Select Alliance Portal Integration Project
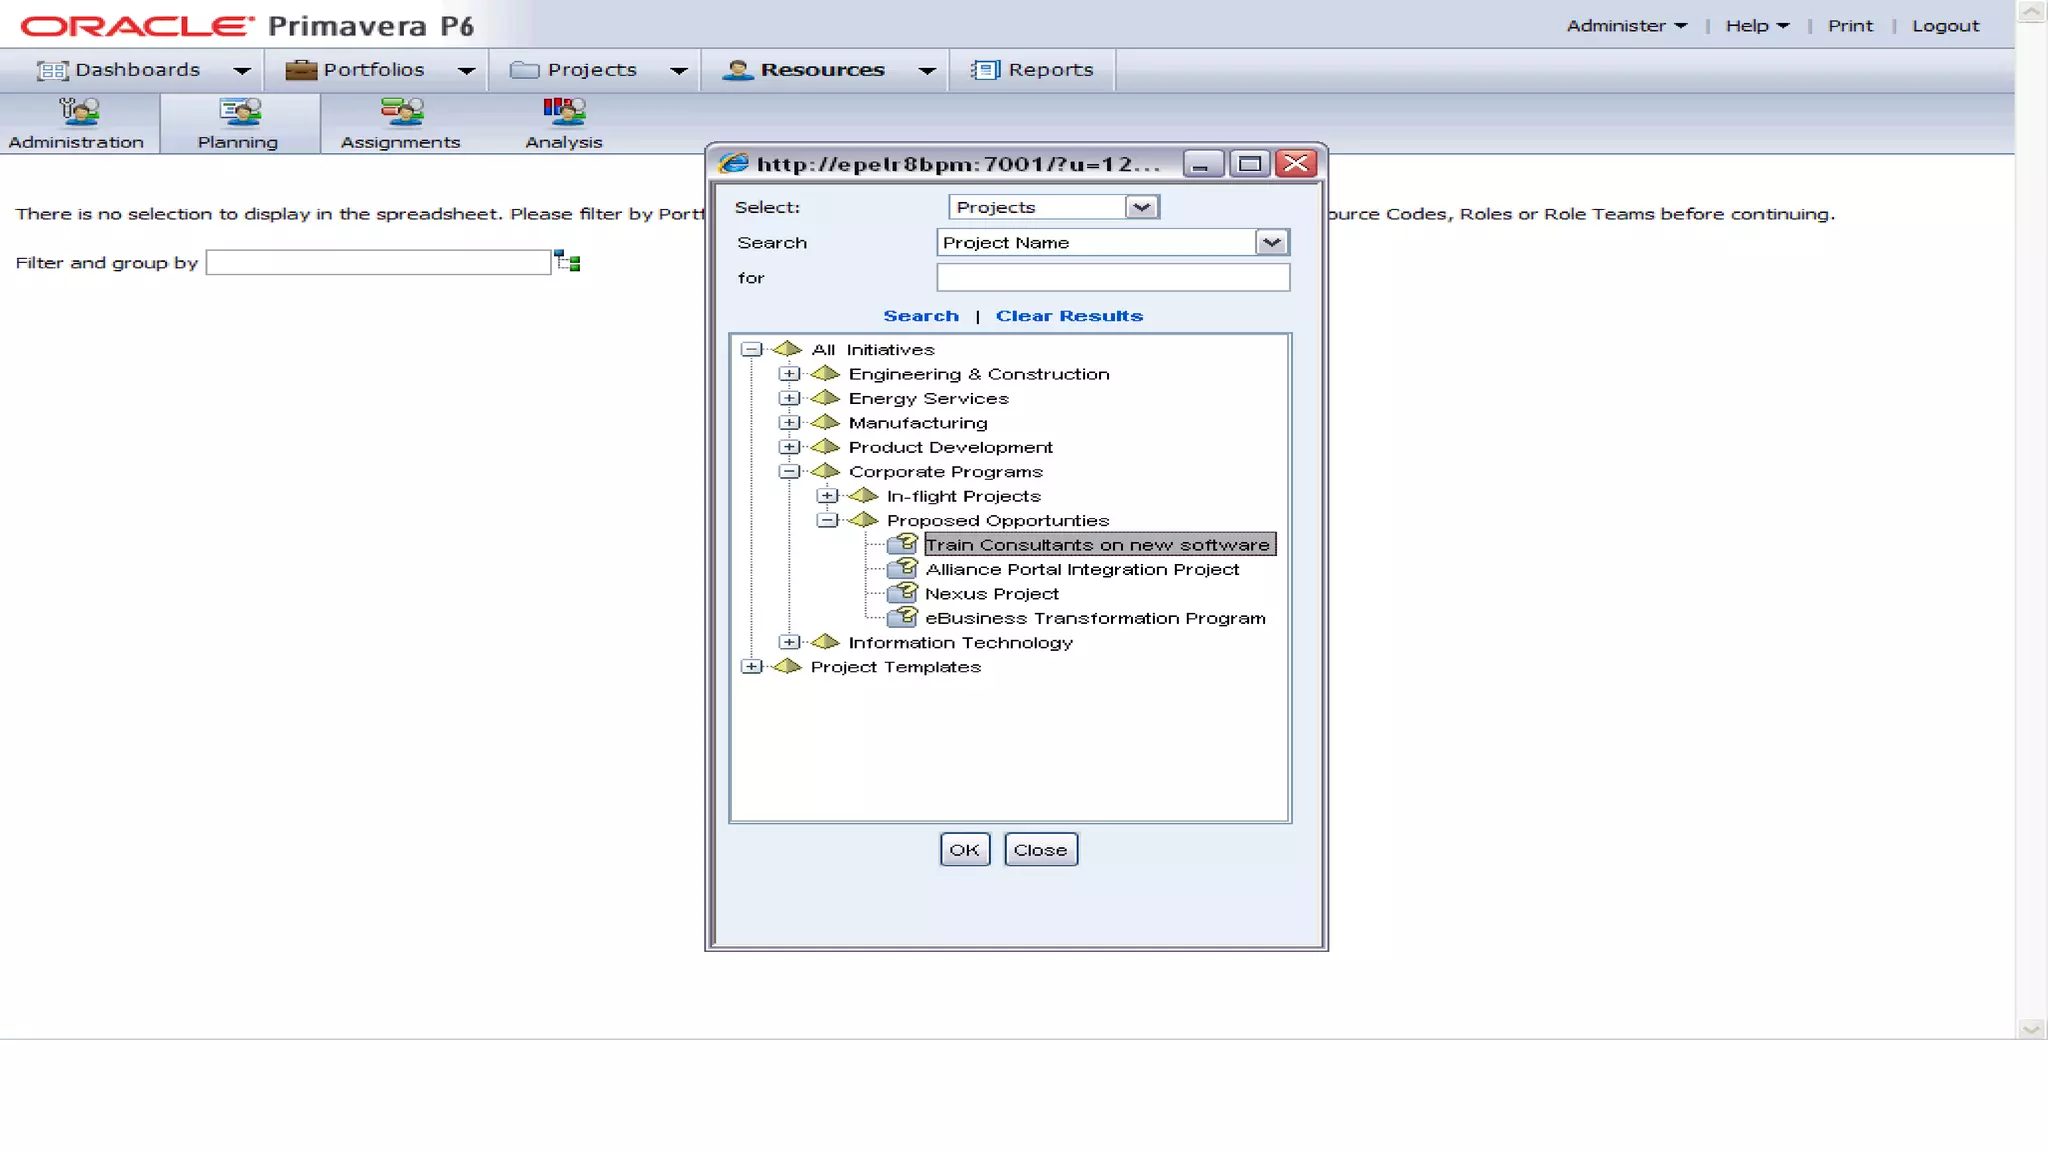The width and height of the screenshot is (2048, 1152). pos(1082,569)
